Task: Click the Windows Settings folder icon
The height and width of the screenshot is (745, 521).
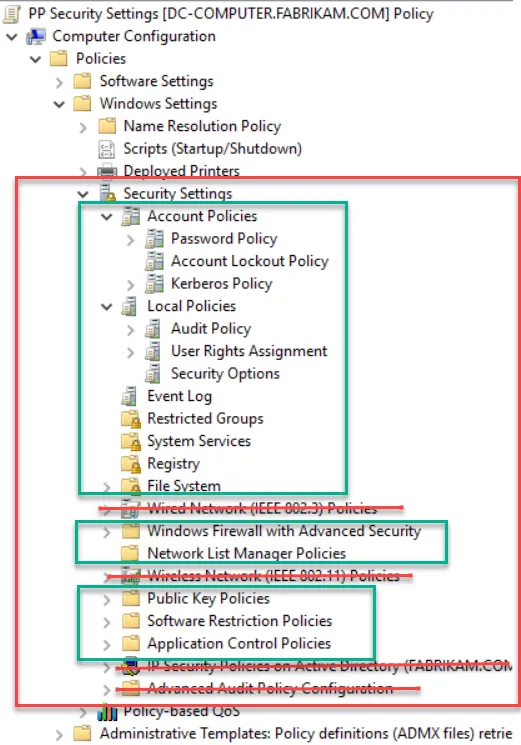Action: click(x=82, y=104)
